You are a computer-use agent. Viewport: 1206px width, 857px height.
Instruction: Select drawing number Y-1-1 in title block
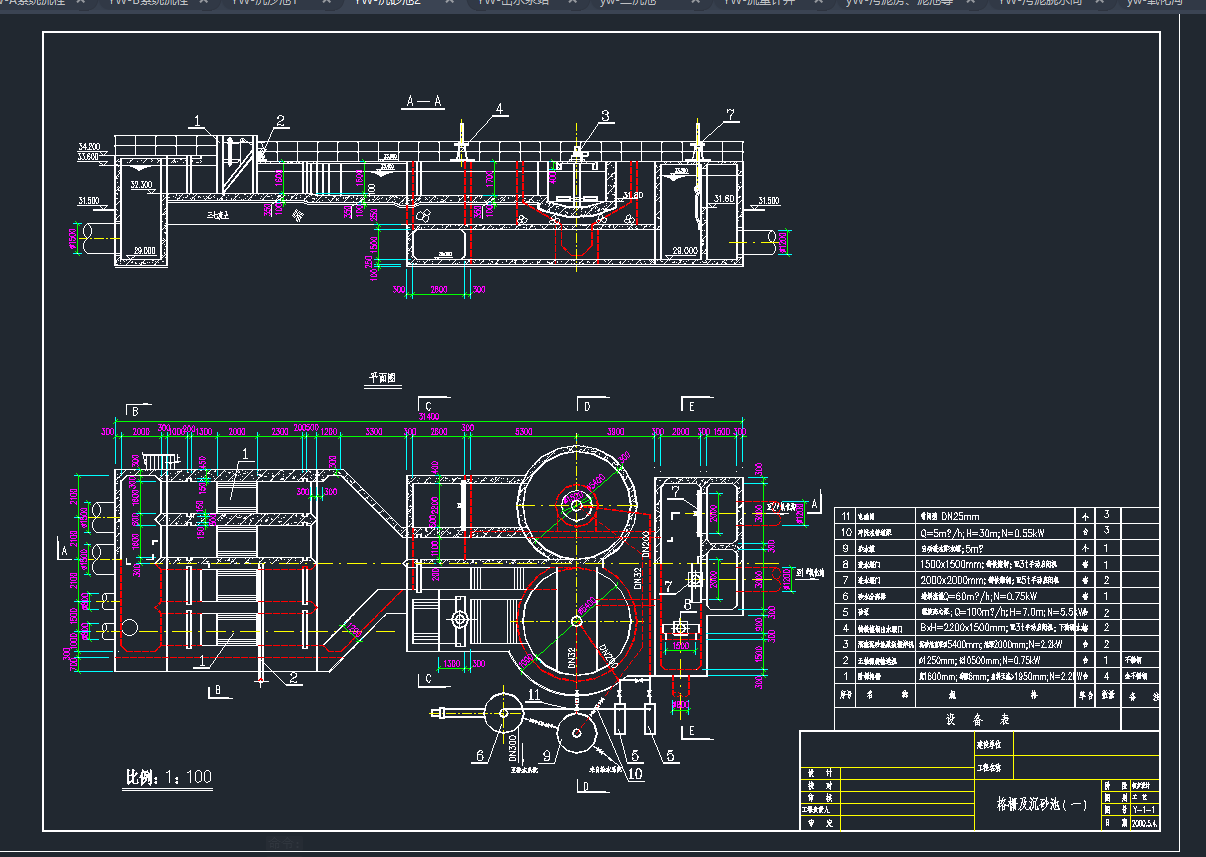point(1145,808)
